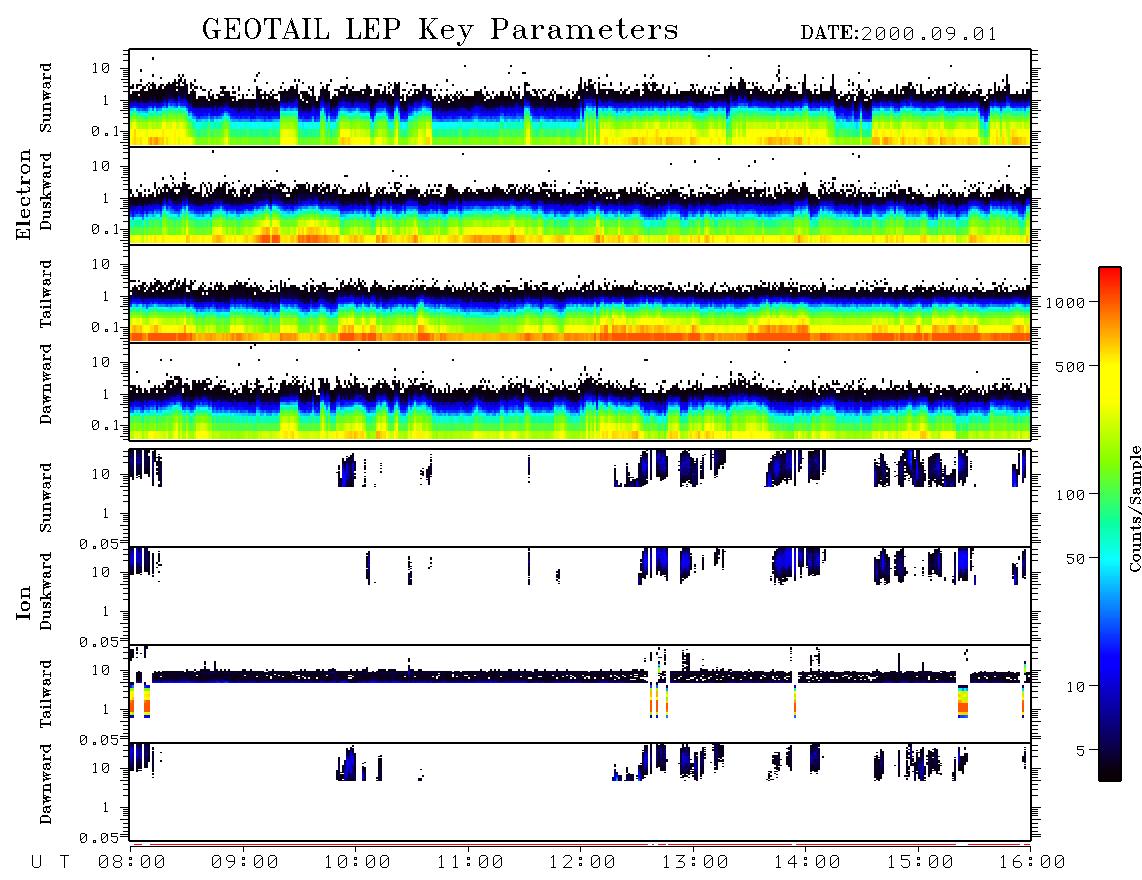The width and height of the screenshot is (1142, 880).
Task: Select the DATE:2000.09.01 label
Action: [899, 34]
